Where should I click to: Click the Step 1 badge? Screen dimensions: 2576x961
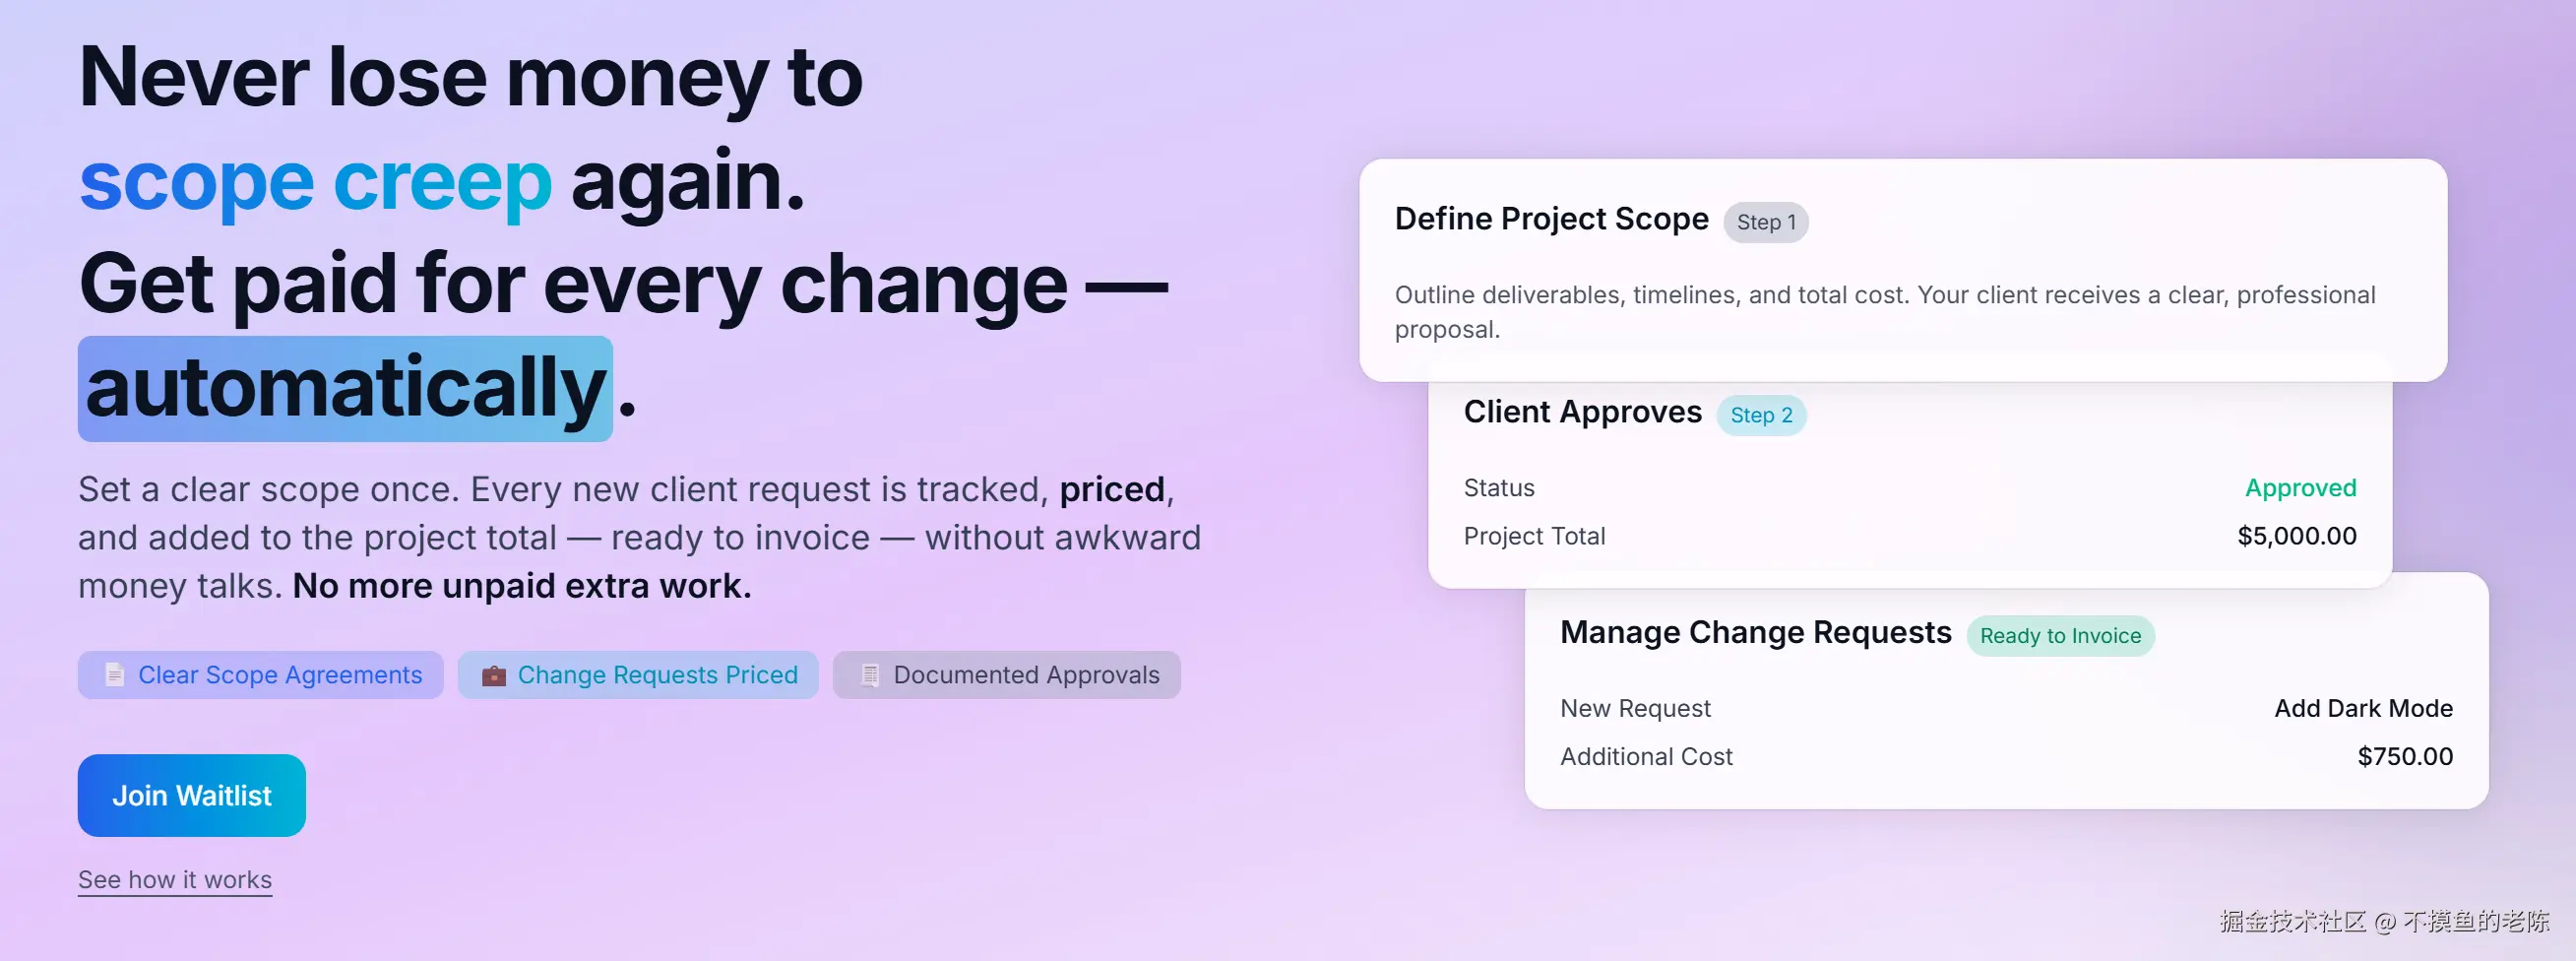click(x=1766, y=222)
